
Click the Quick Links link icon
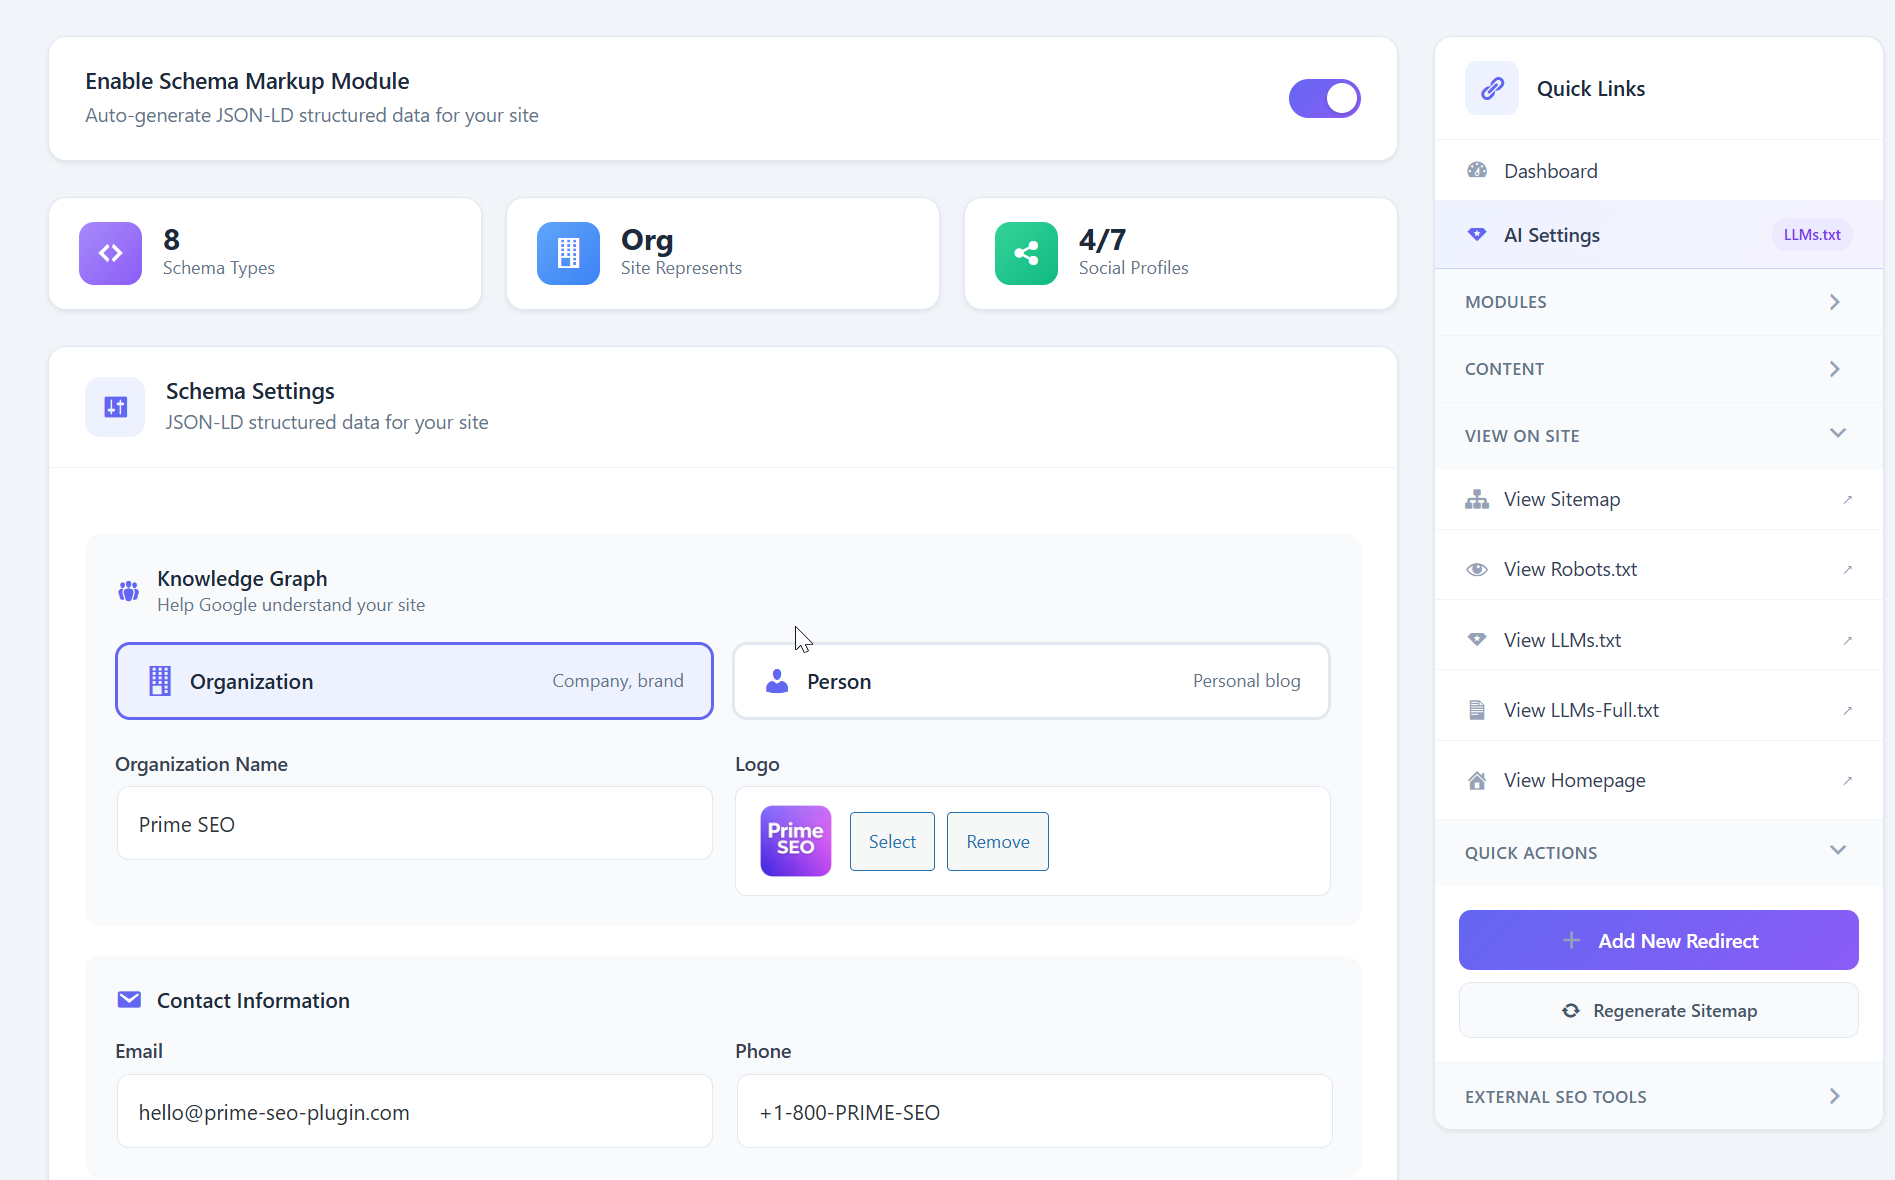tap(1491, 88)
